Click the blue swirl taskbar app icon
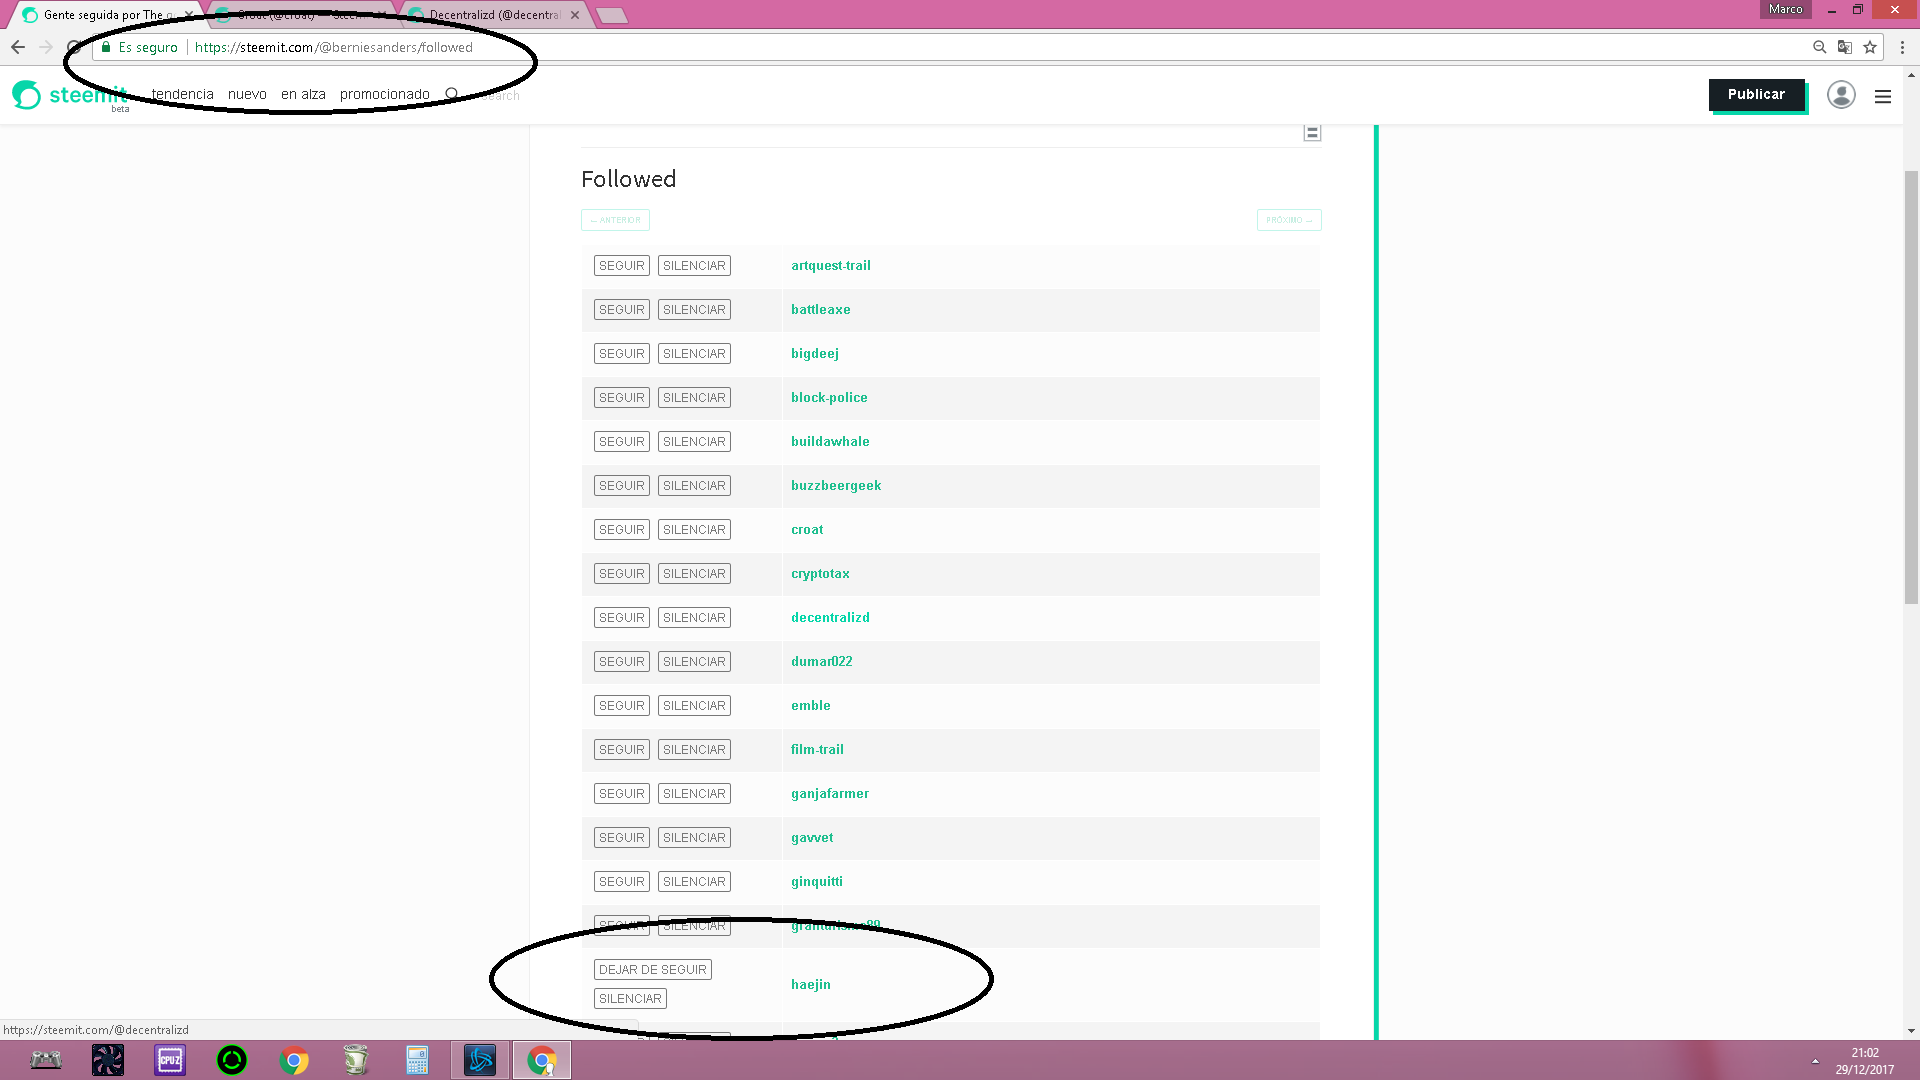Viewport: 1920px width, 1080px height. click(x=480, y=1060)
